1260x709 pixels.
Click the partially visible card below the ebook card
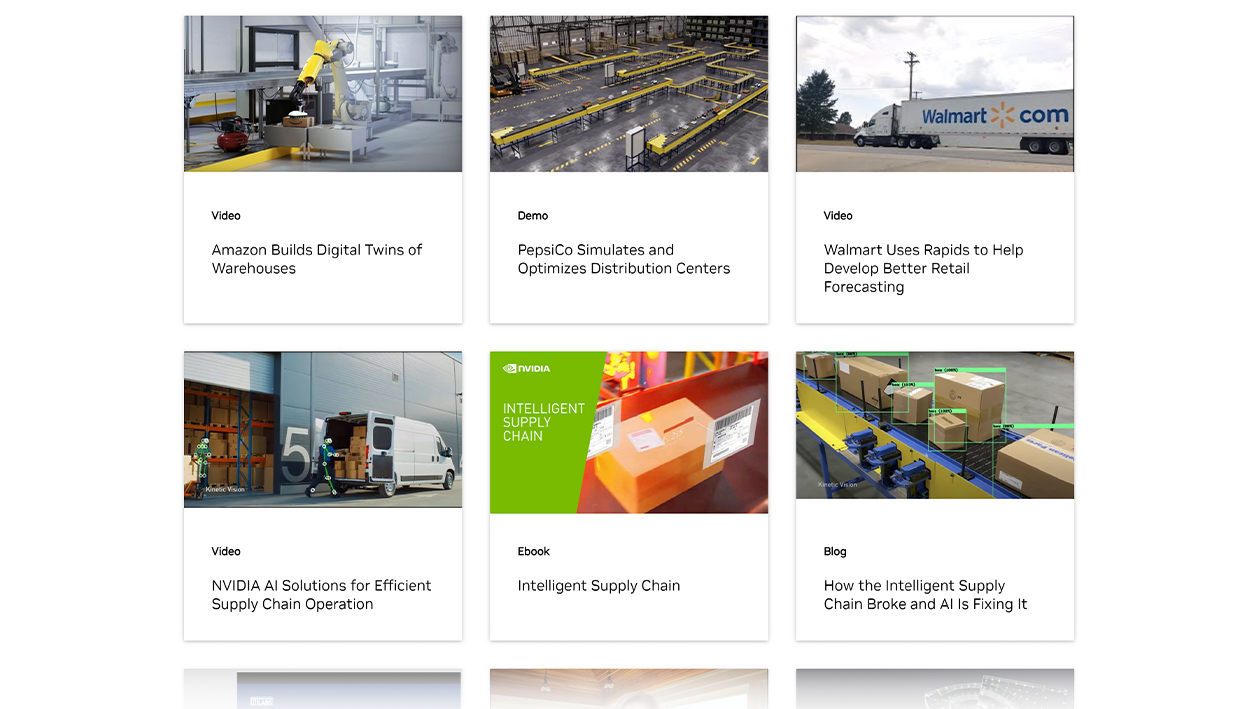coord(628,690)
